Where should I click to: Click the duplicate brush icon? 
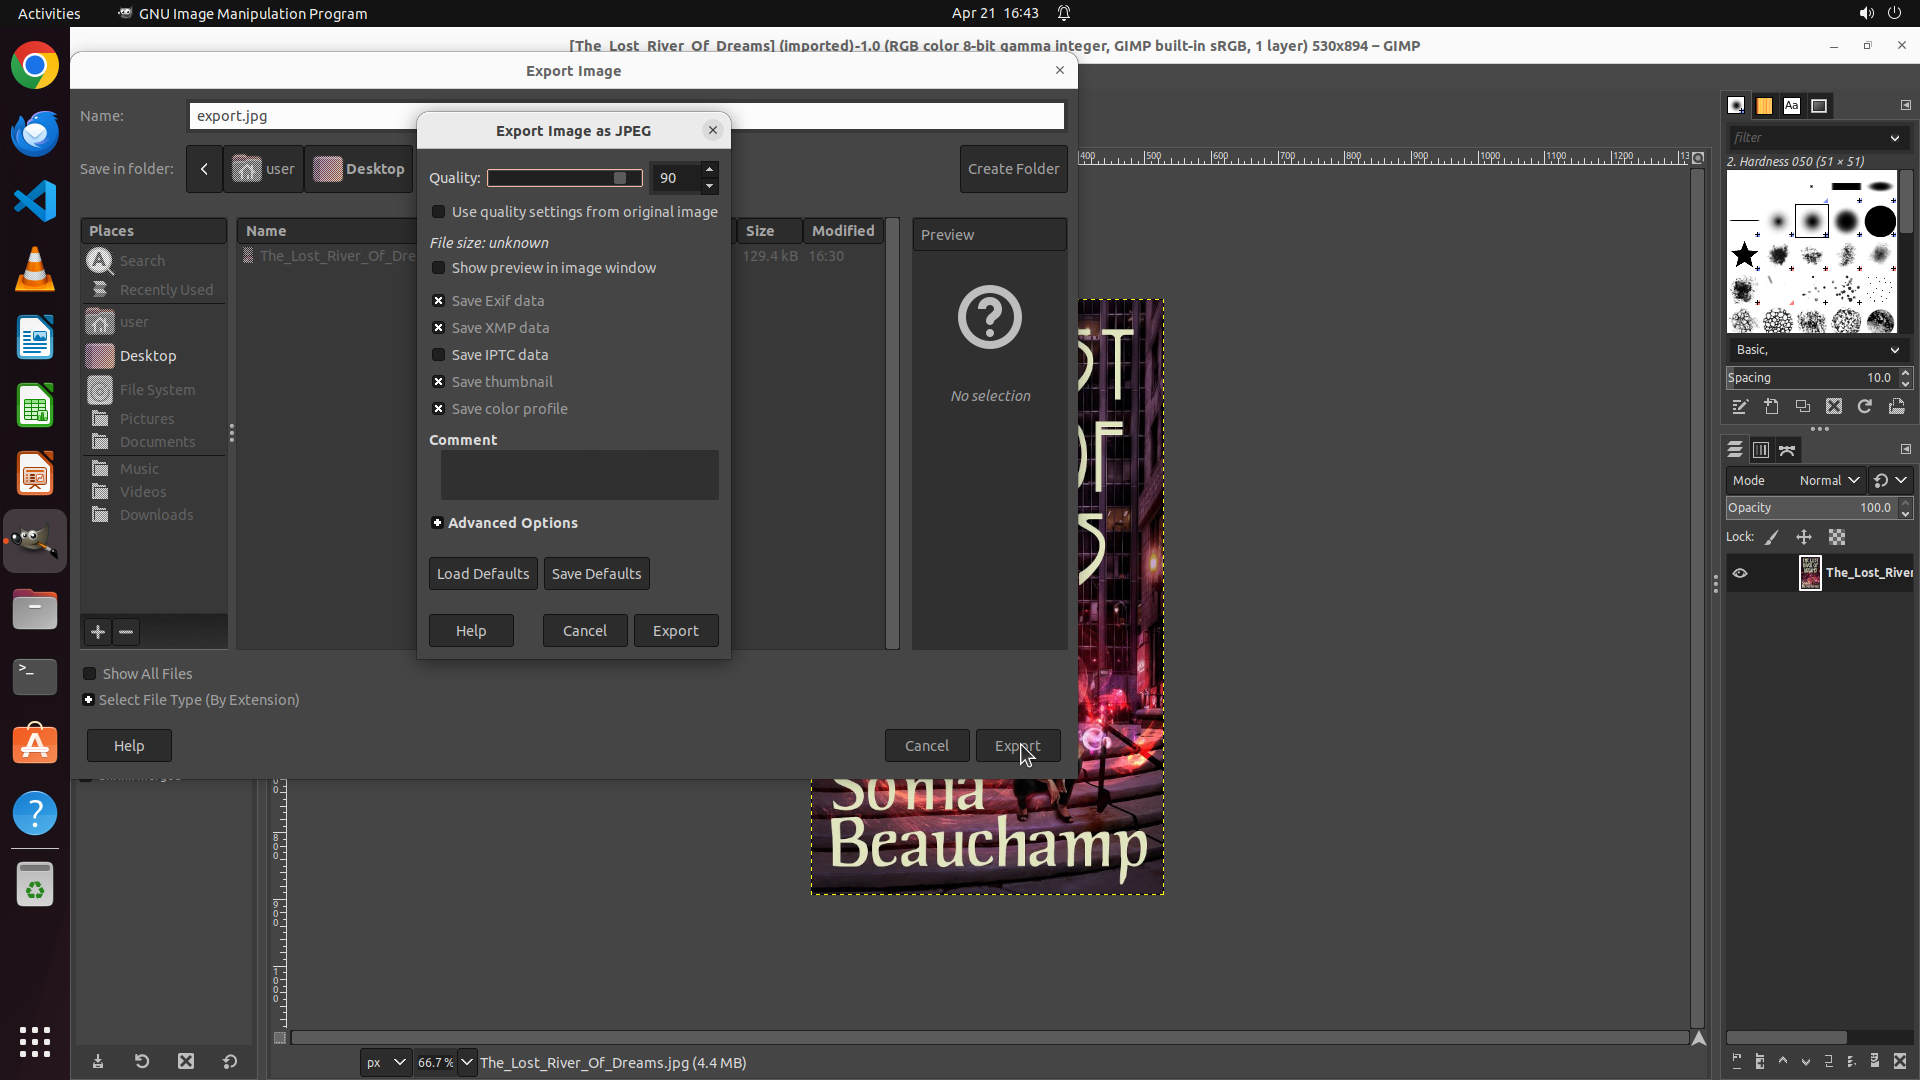click(1802, 407)
